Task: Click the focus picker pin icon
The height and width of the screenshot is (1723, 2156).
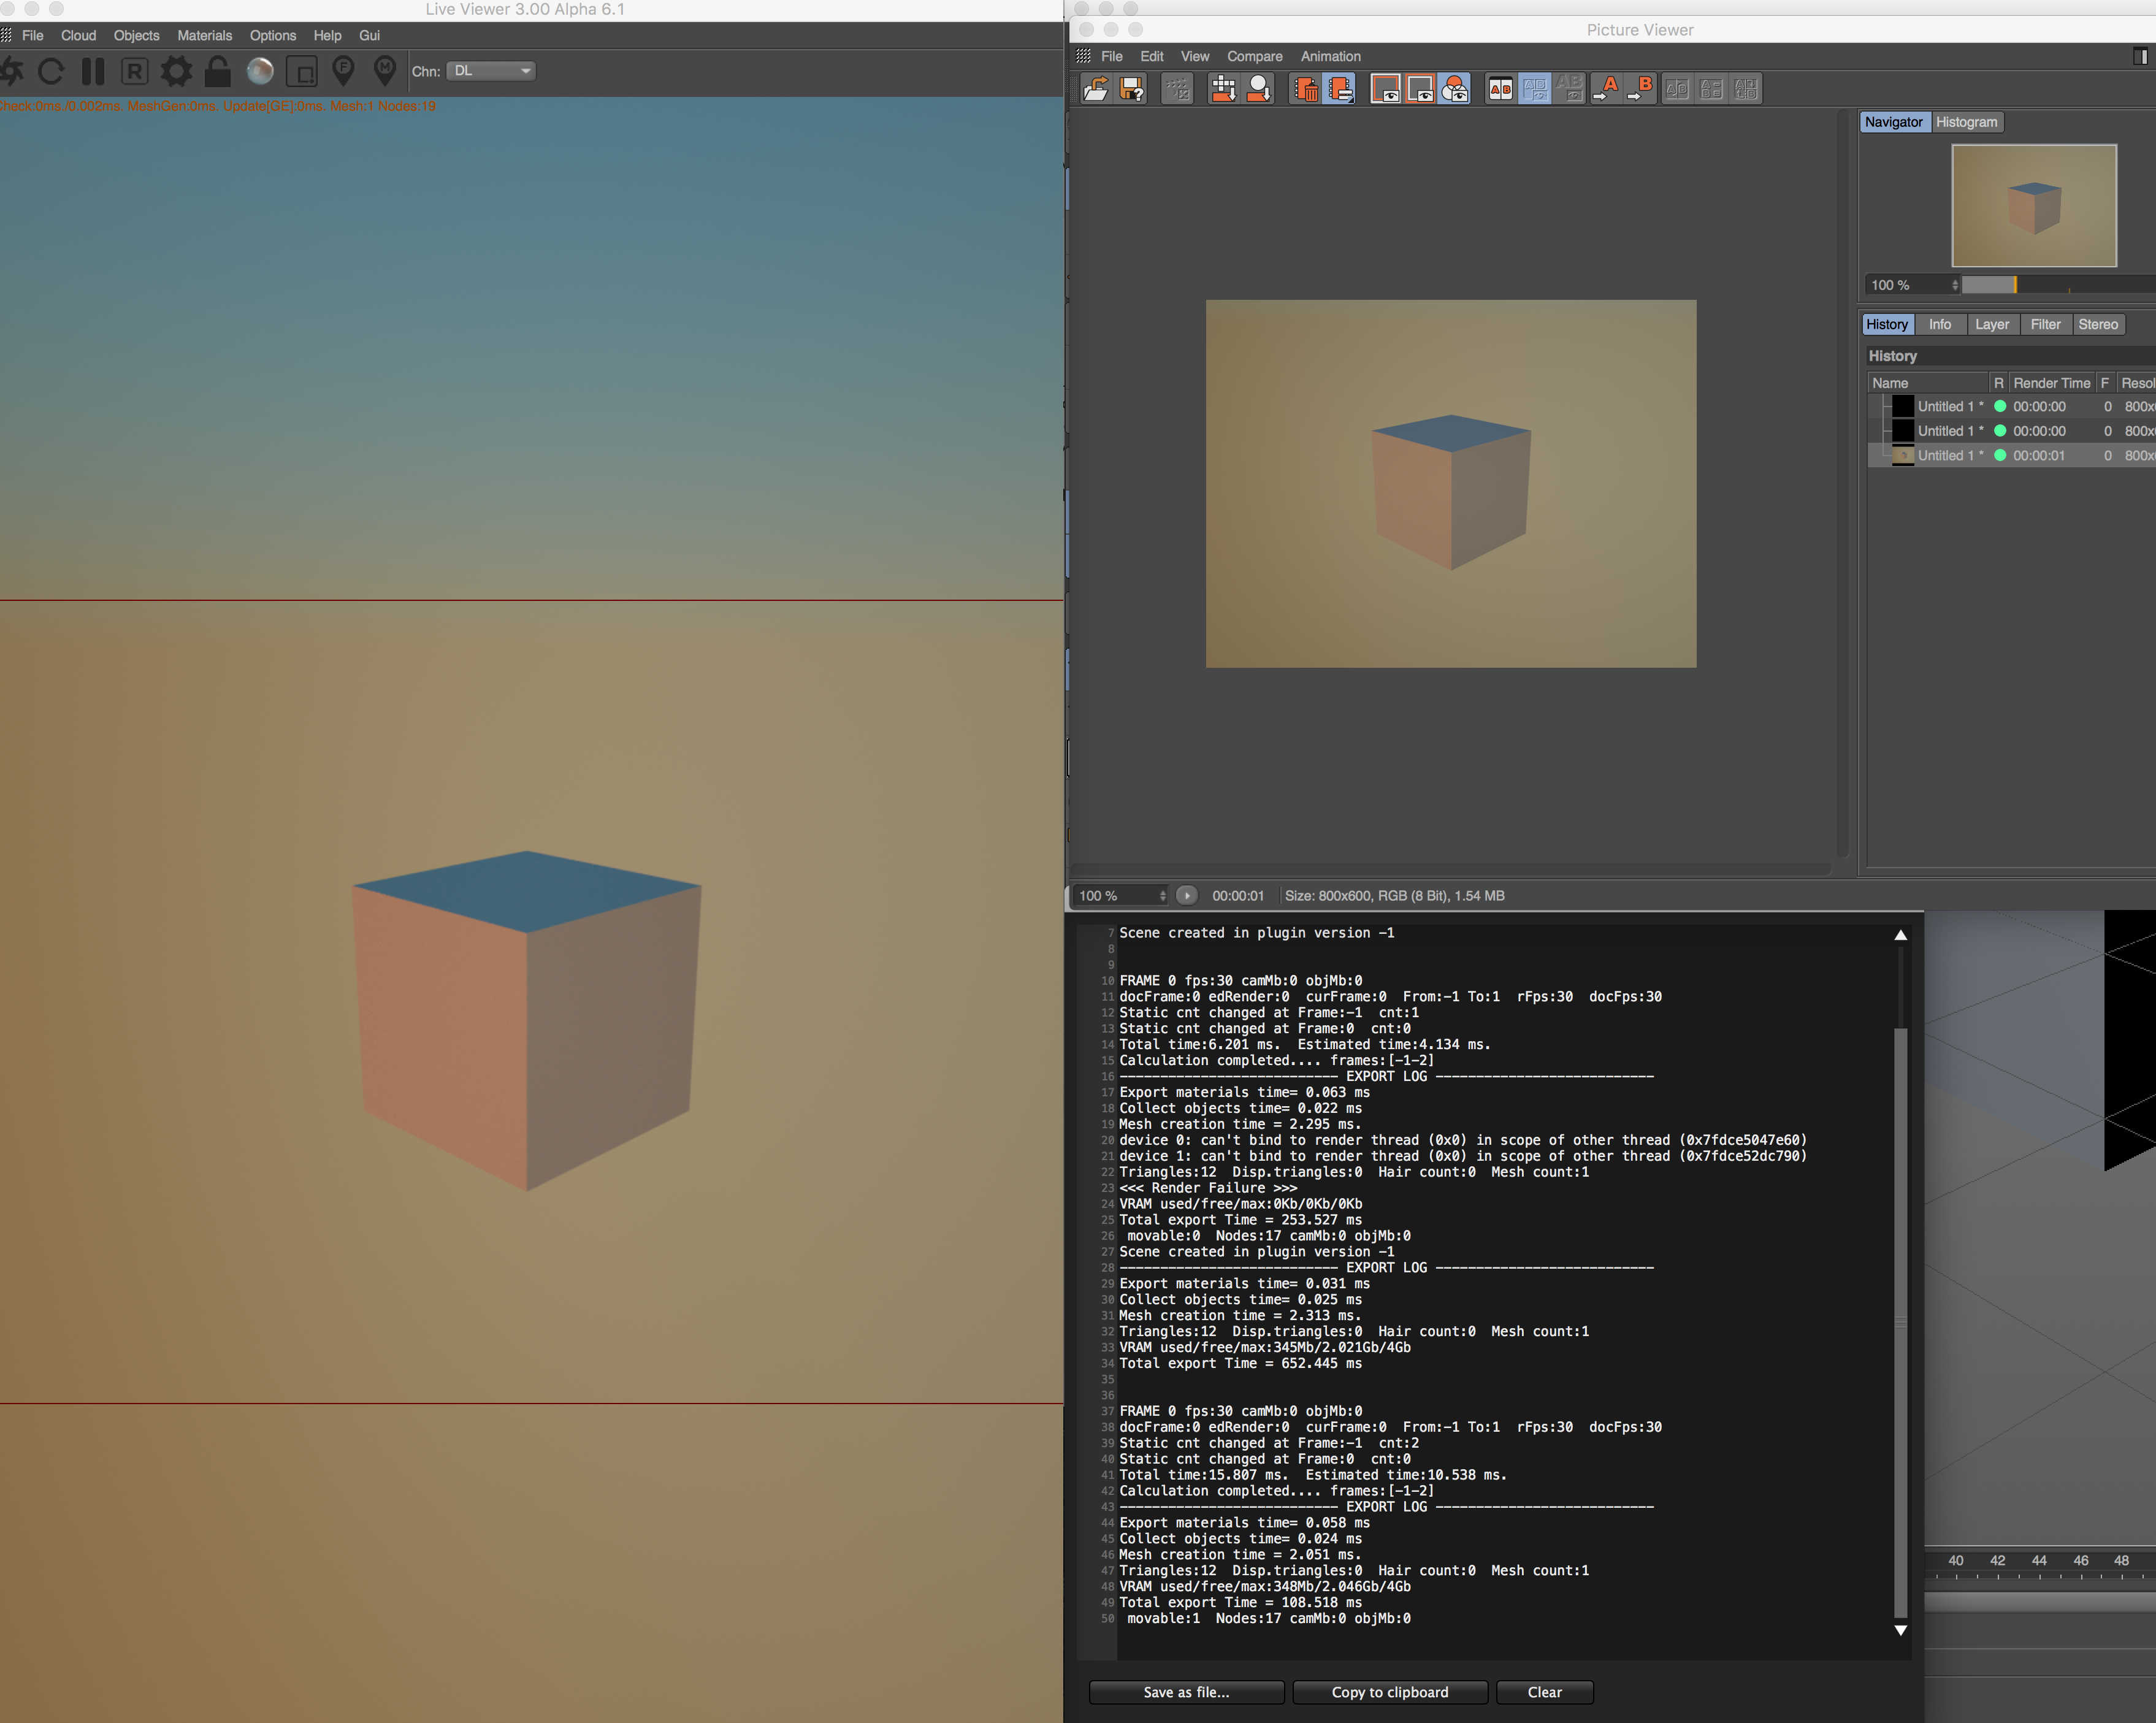Action: point(343,70)
